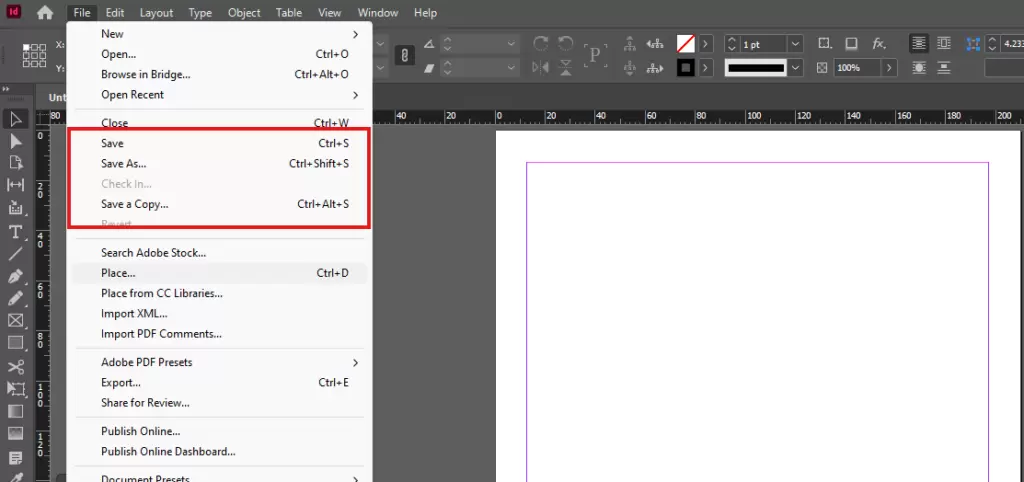Viewport: 1024px width, 482px height.
Task: Choose the Scissors tool
Action: tap(16, 367)
